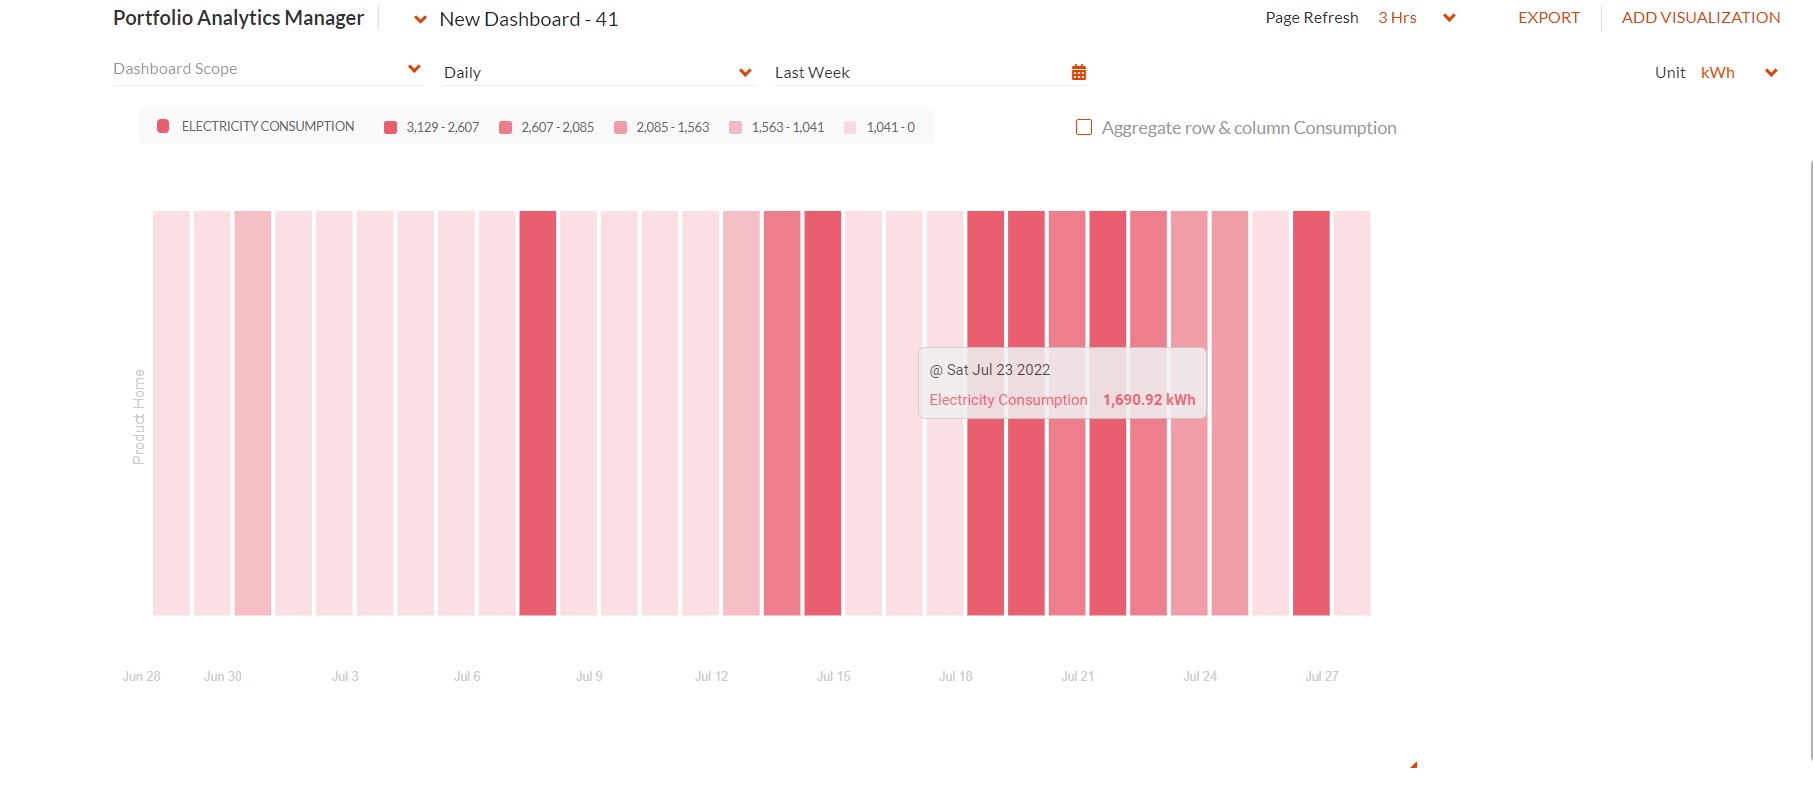Open the Dashboard Scope dropdown

point(268,69)
